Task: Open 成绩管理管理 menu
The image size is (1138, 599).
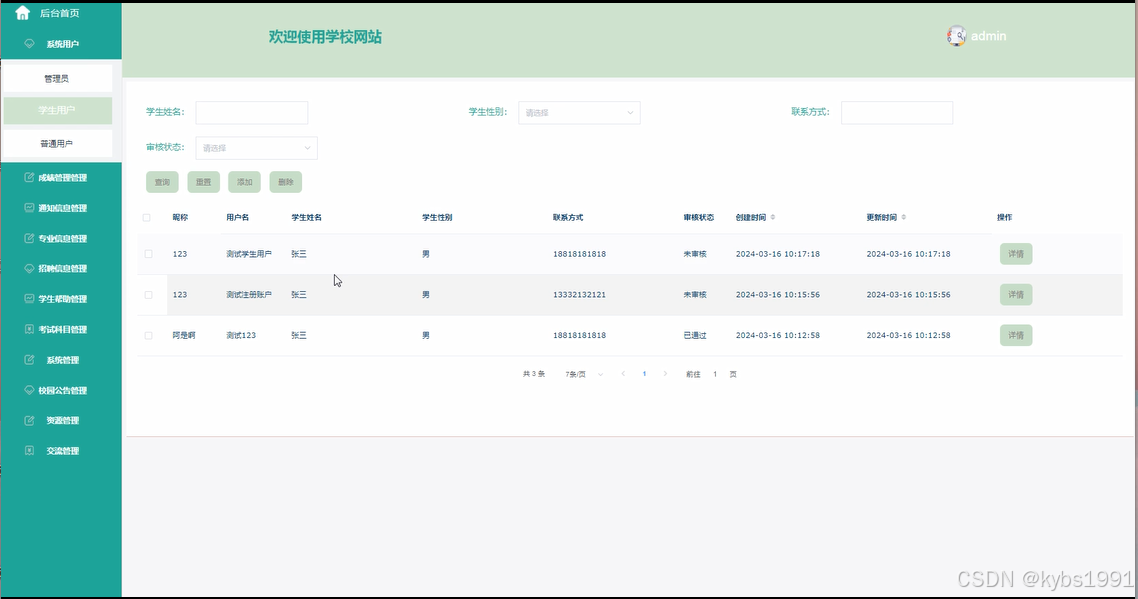Action: pos(61,177)
